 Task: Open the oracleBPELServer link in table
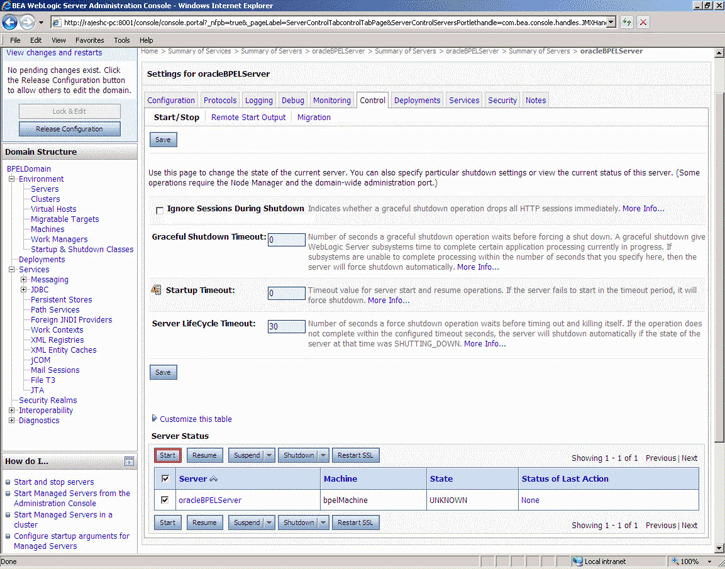(x=210, y=500)
